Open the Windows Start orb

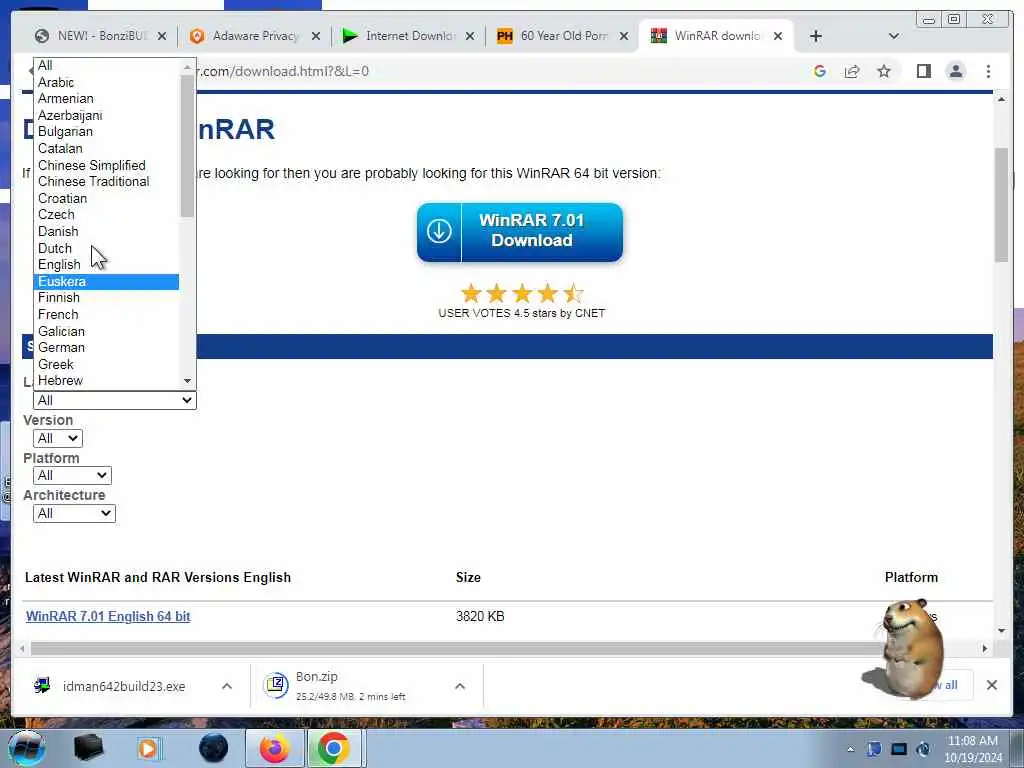point(26,748)
